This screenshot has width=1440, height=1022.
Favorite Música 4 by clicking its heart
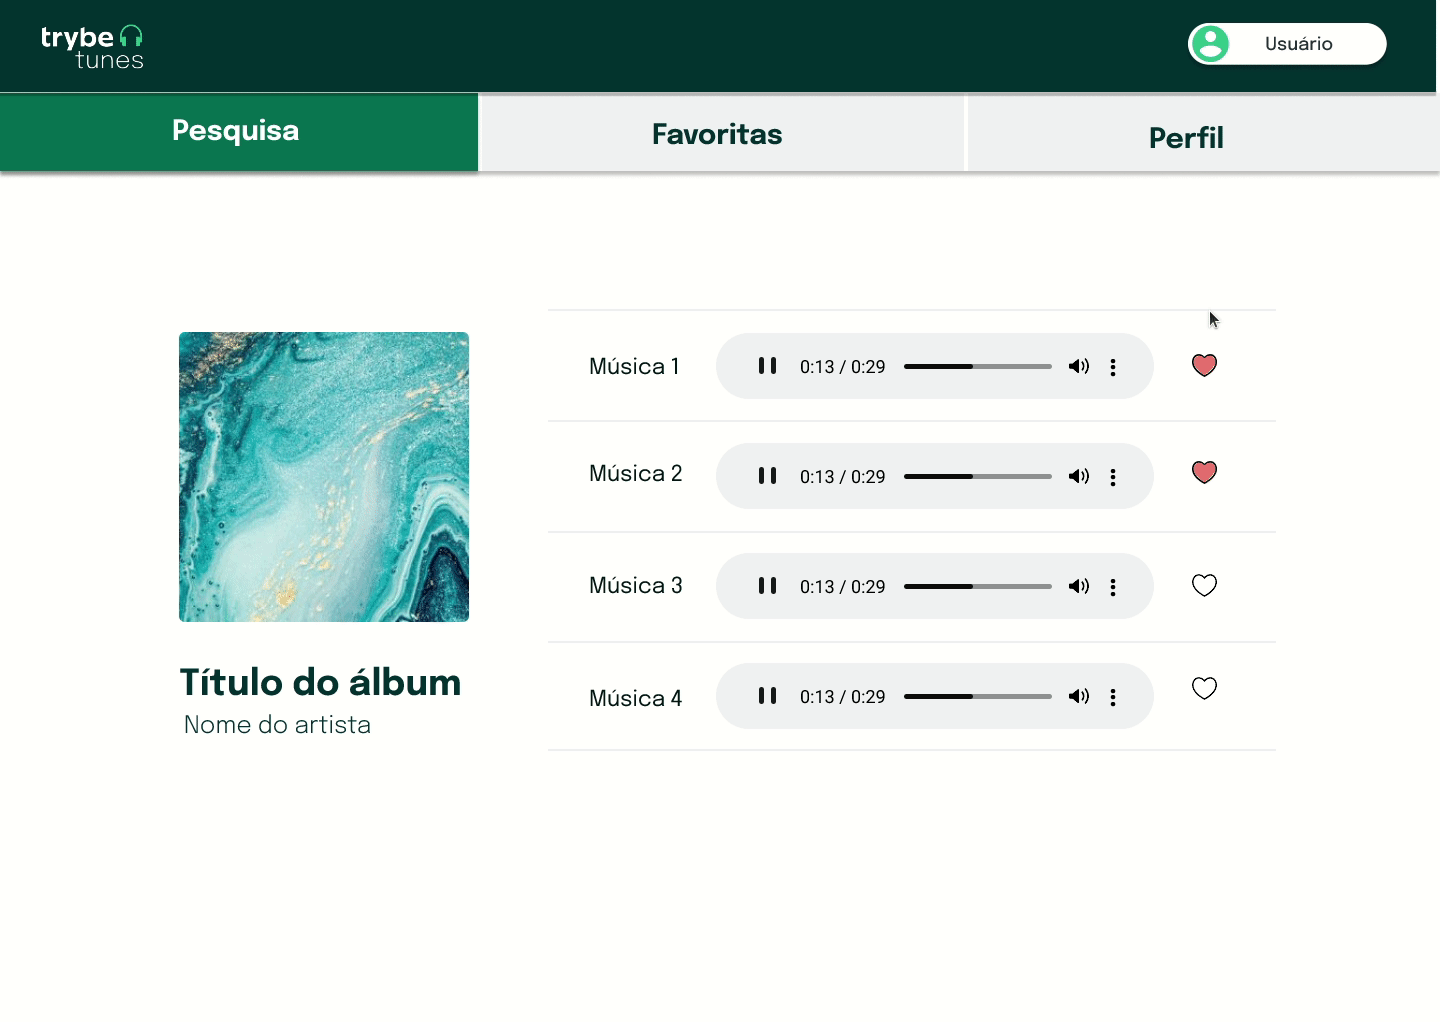(x=1204, y=688)
